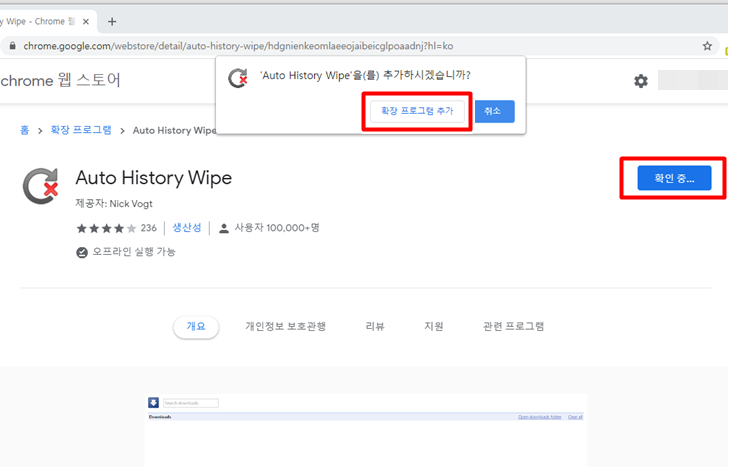
Task: Click the Auto History Wipe extension logo
Action: point(41,186)
